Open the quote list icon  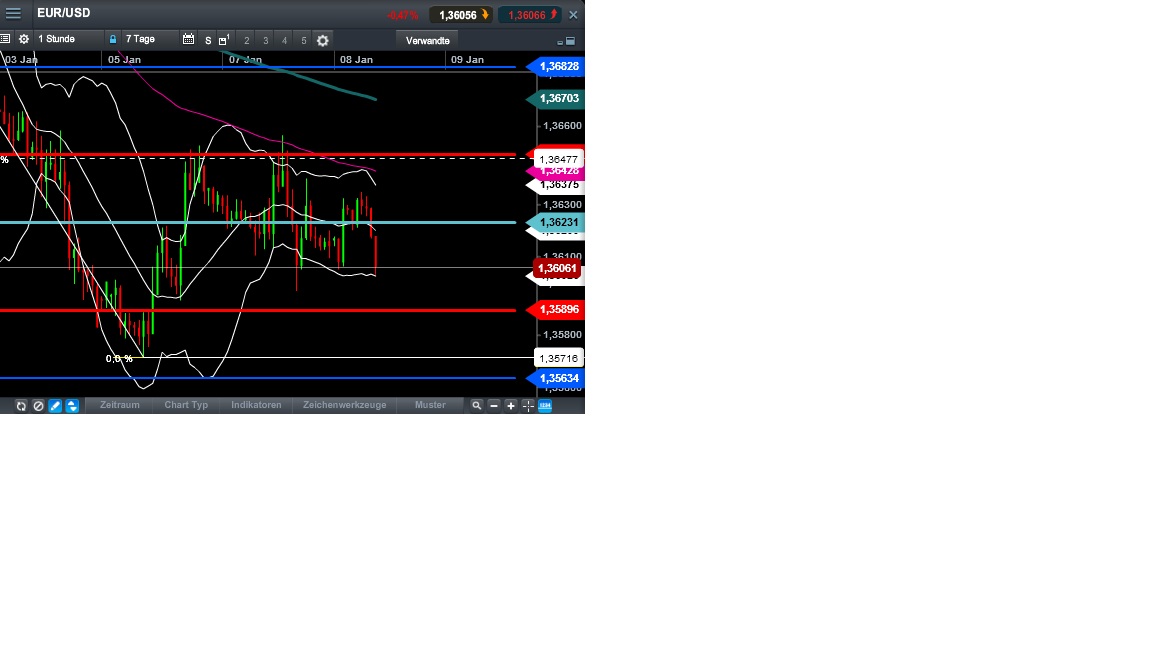[6, 40]
